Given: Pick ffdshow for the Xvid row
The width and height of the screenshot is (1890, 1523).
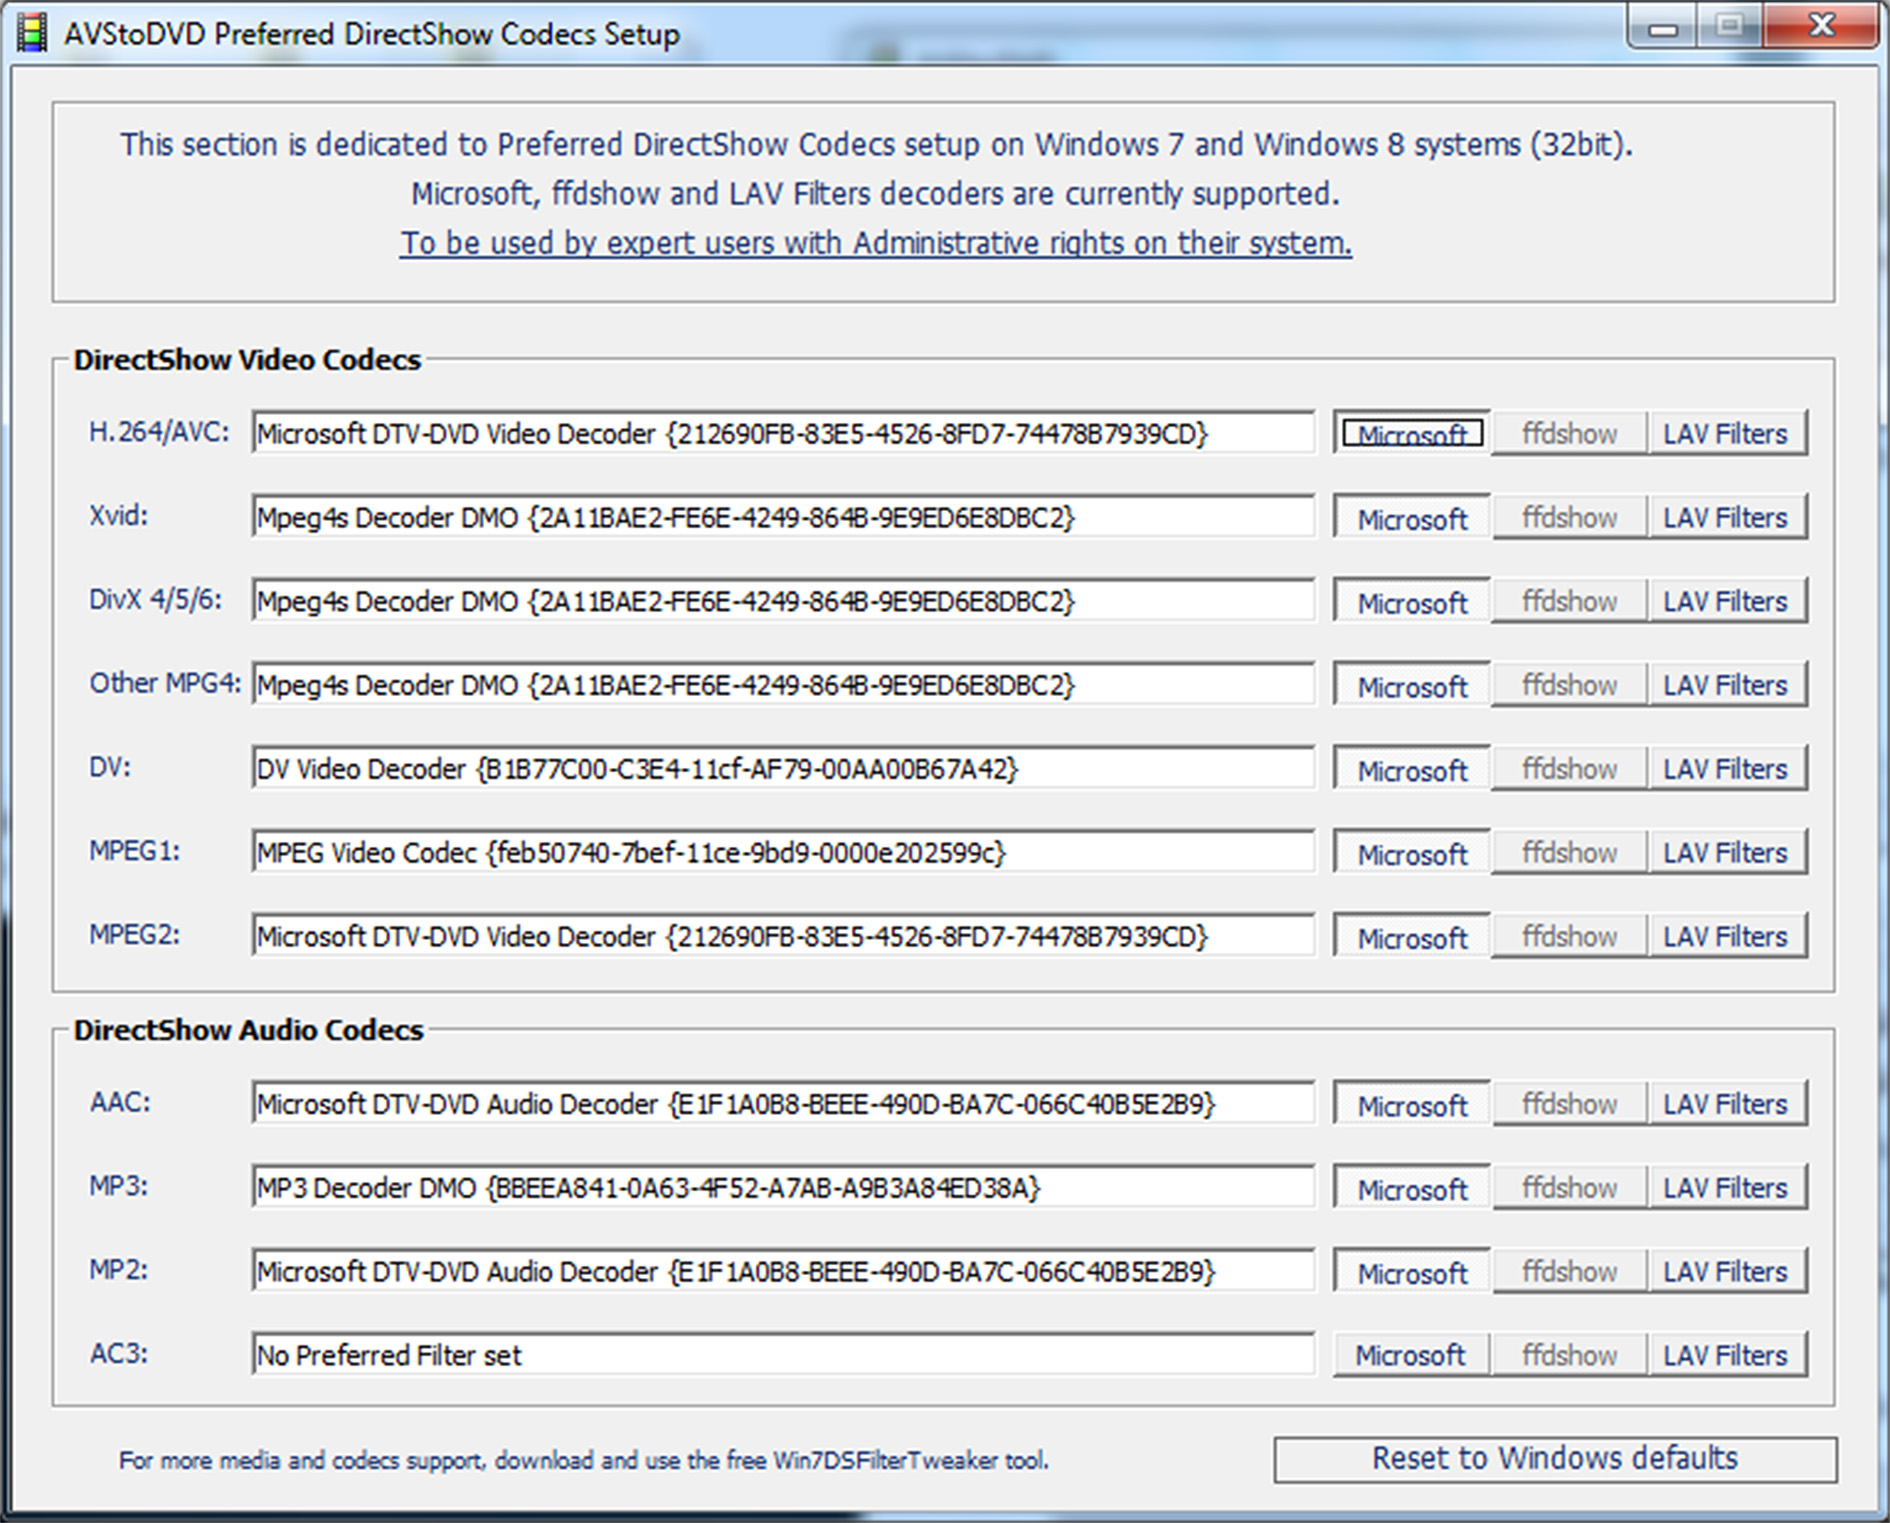Looking at the screenshot, I should [x=1569, y=517].
